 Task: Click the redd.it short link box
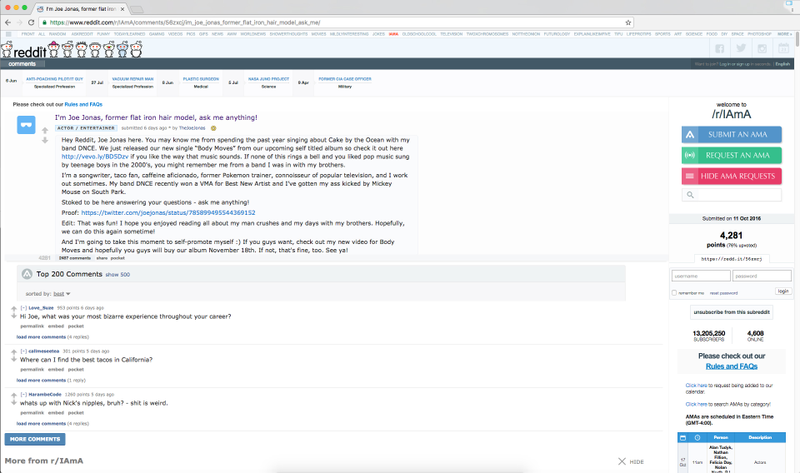(731, 259)
